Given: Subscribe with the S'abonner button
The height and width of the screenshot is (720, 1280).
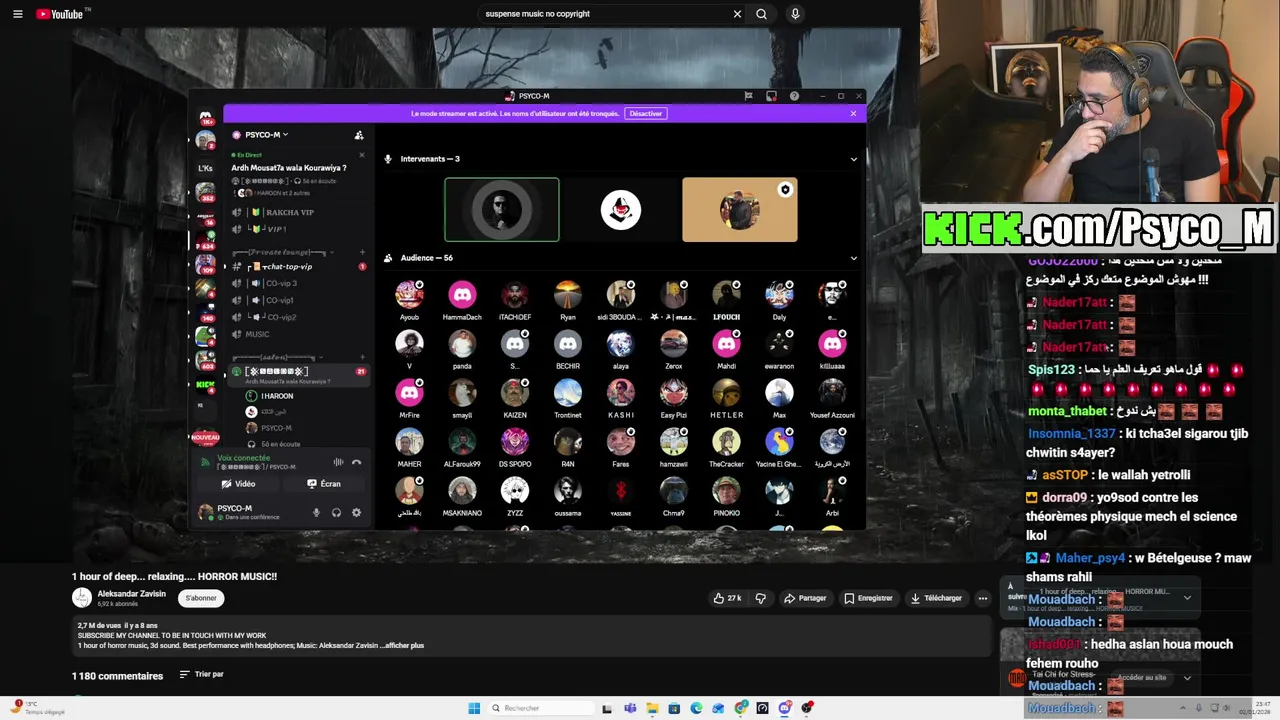Looking at the screenshot, I should coord(201,598).
